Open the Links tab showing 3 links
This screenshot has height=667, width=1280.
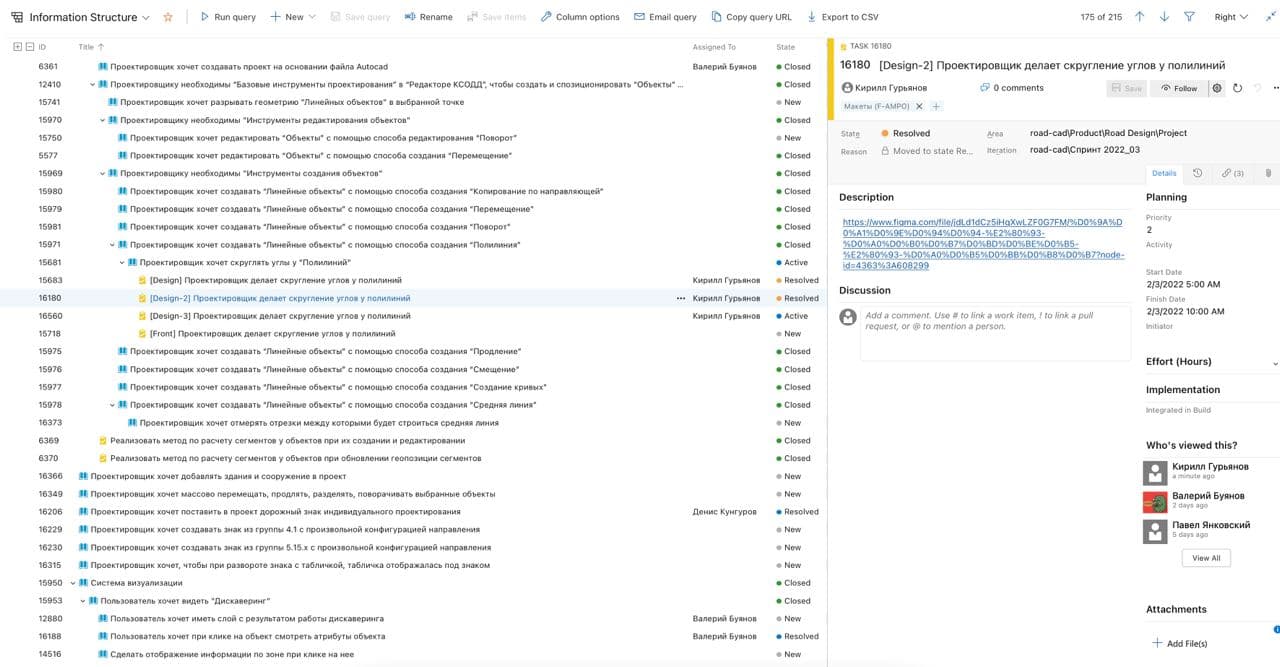click(x=1231, y=172)
